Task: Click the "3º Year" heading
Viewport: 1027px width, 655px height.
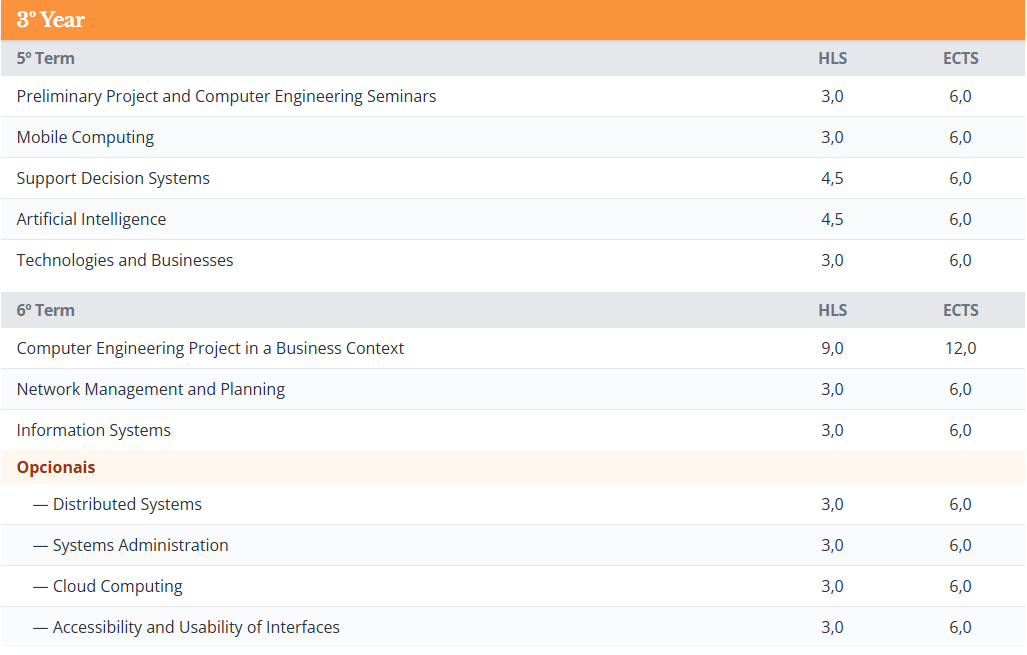Action: click(x=50, y=20)
